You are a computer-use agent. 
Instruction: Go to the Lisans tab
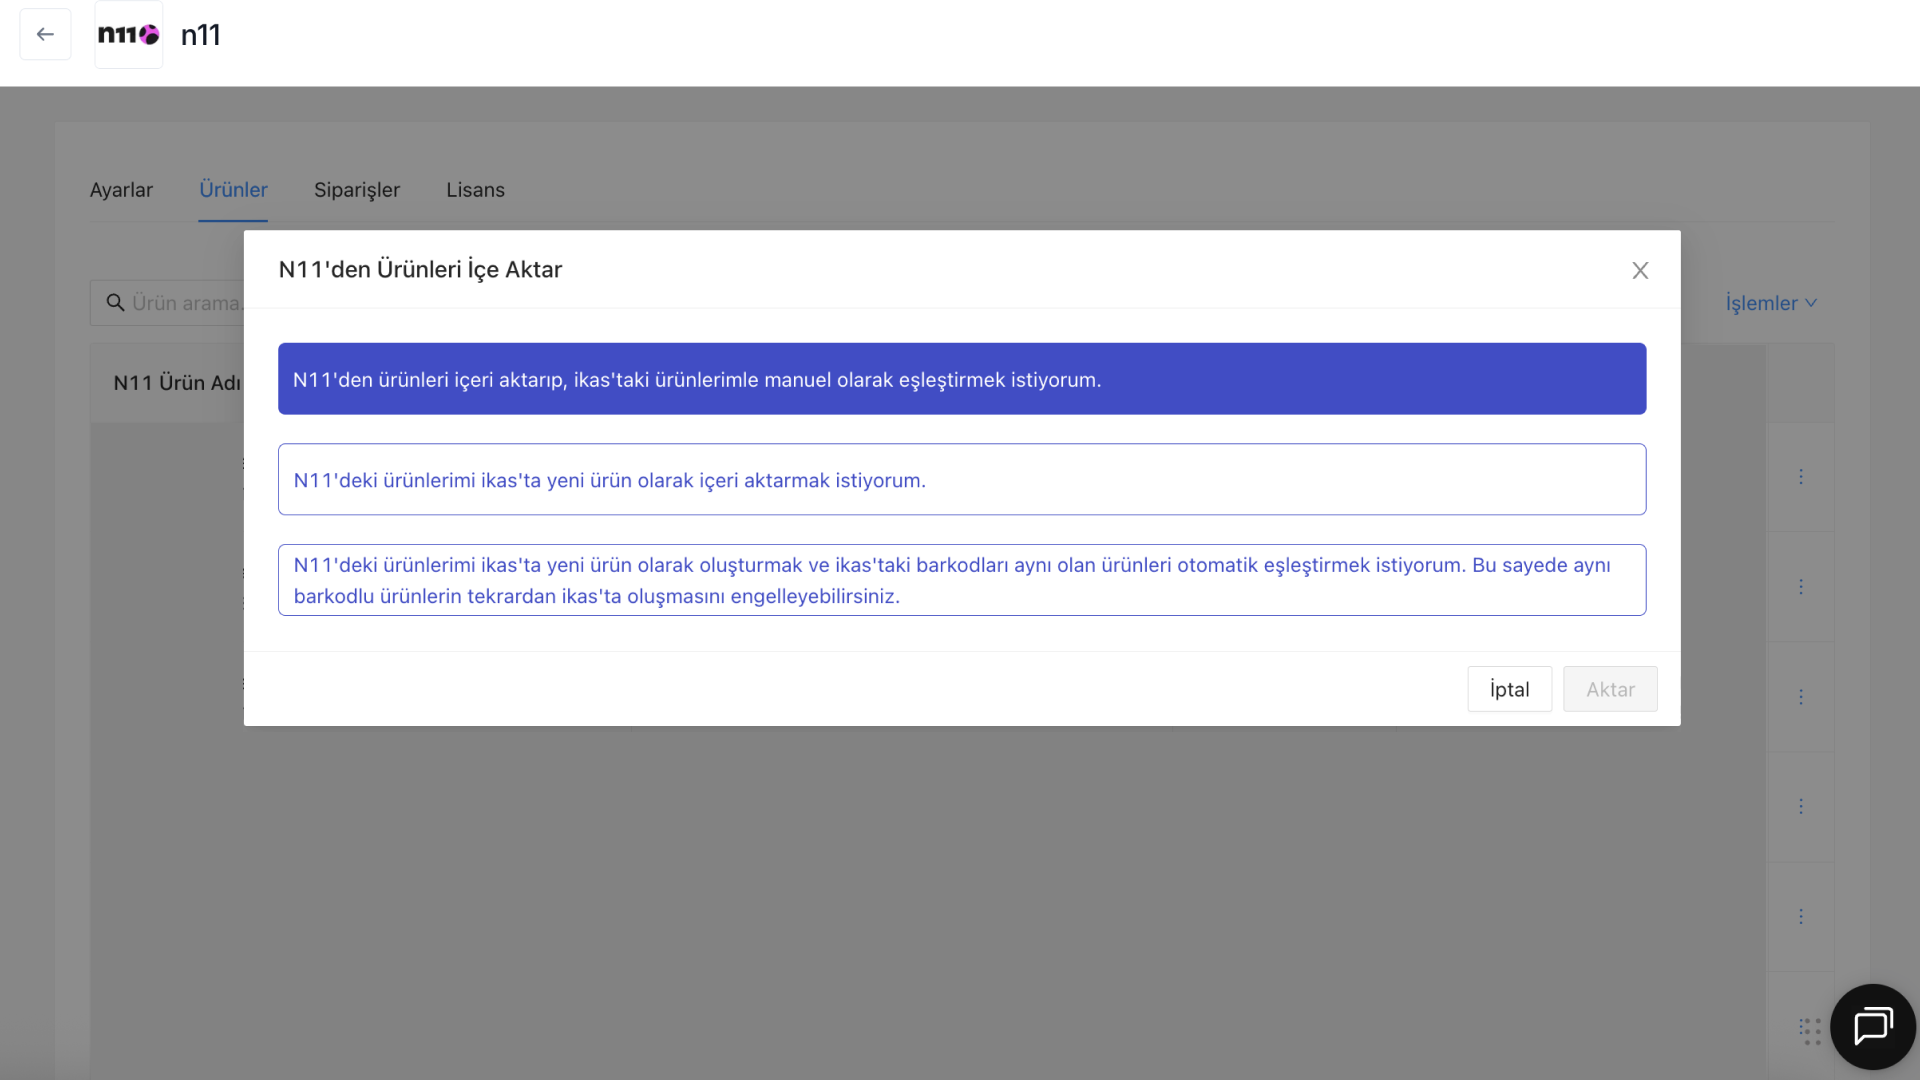point(475,190)
